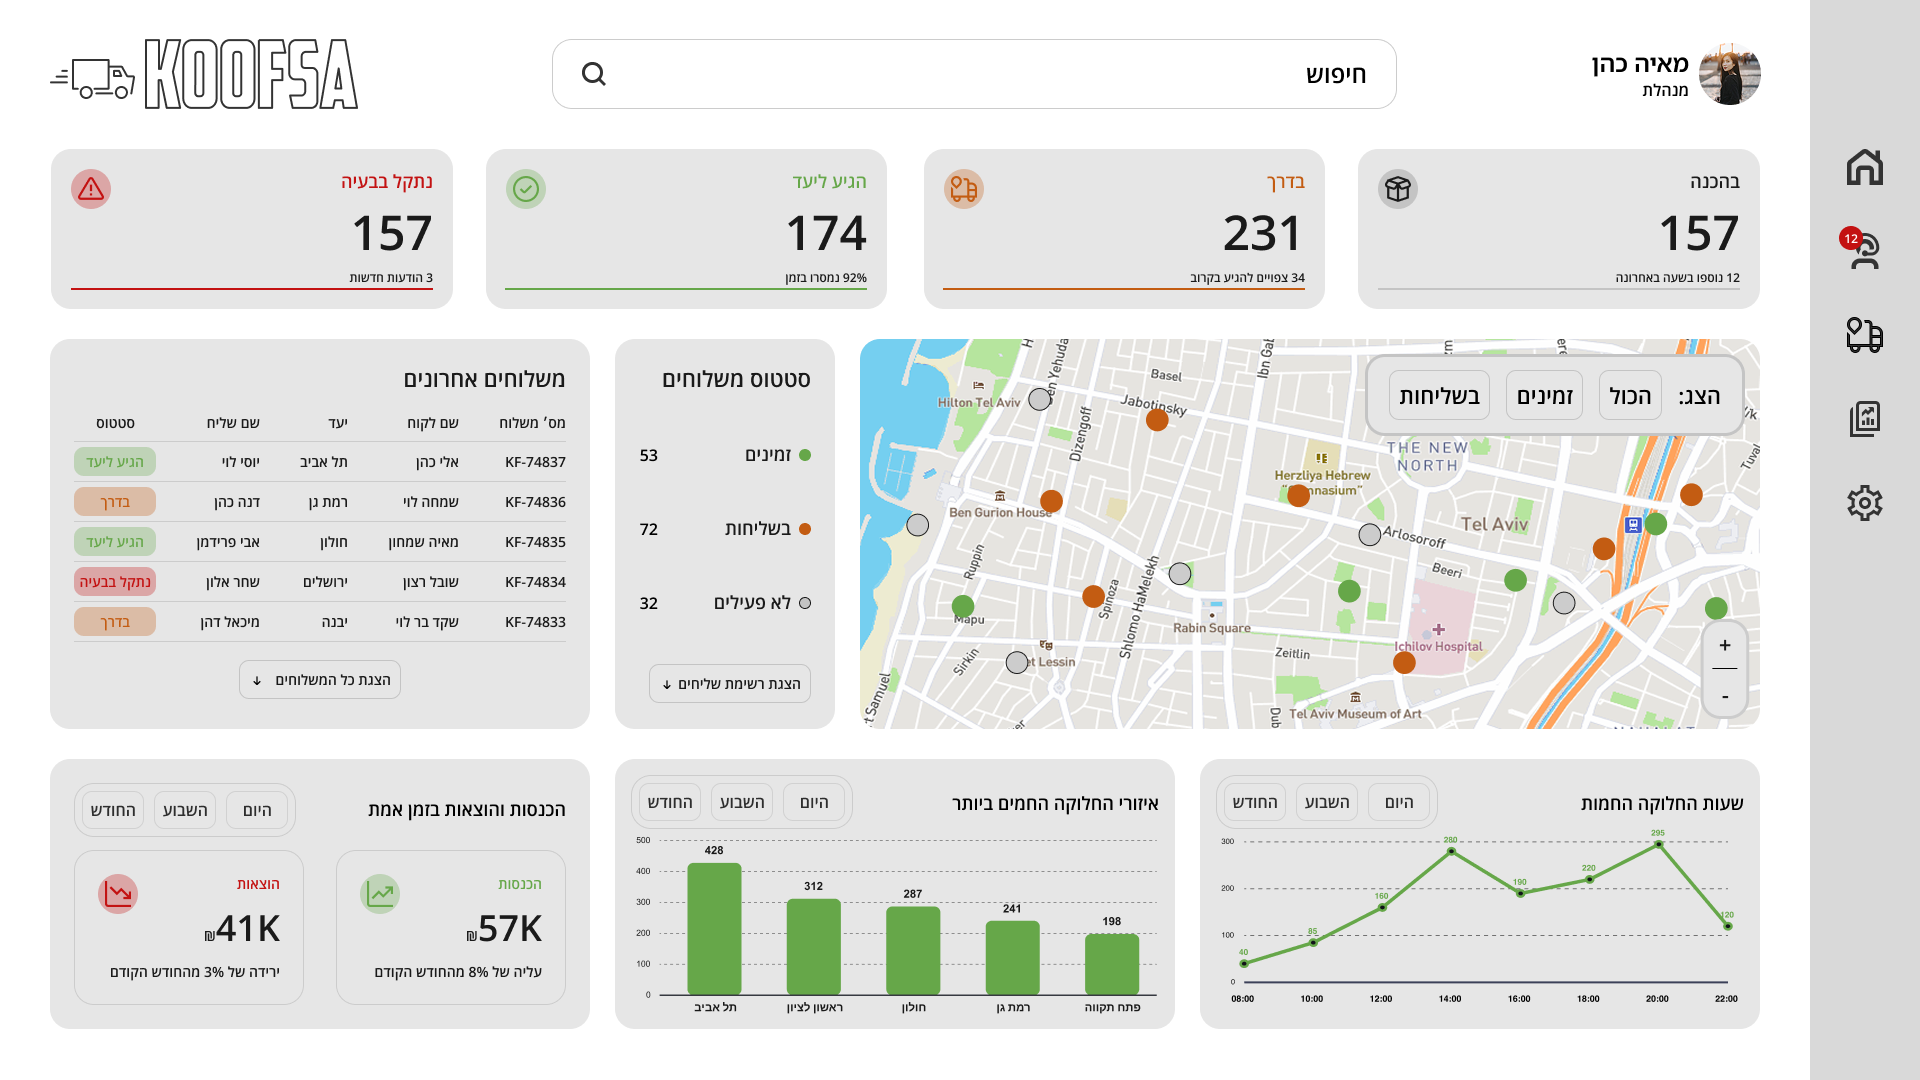The height and width of the screenshot is (1080, 1920).
Task: Click the לא פעילים row showing 32
Action: [x=725, y=604]
